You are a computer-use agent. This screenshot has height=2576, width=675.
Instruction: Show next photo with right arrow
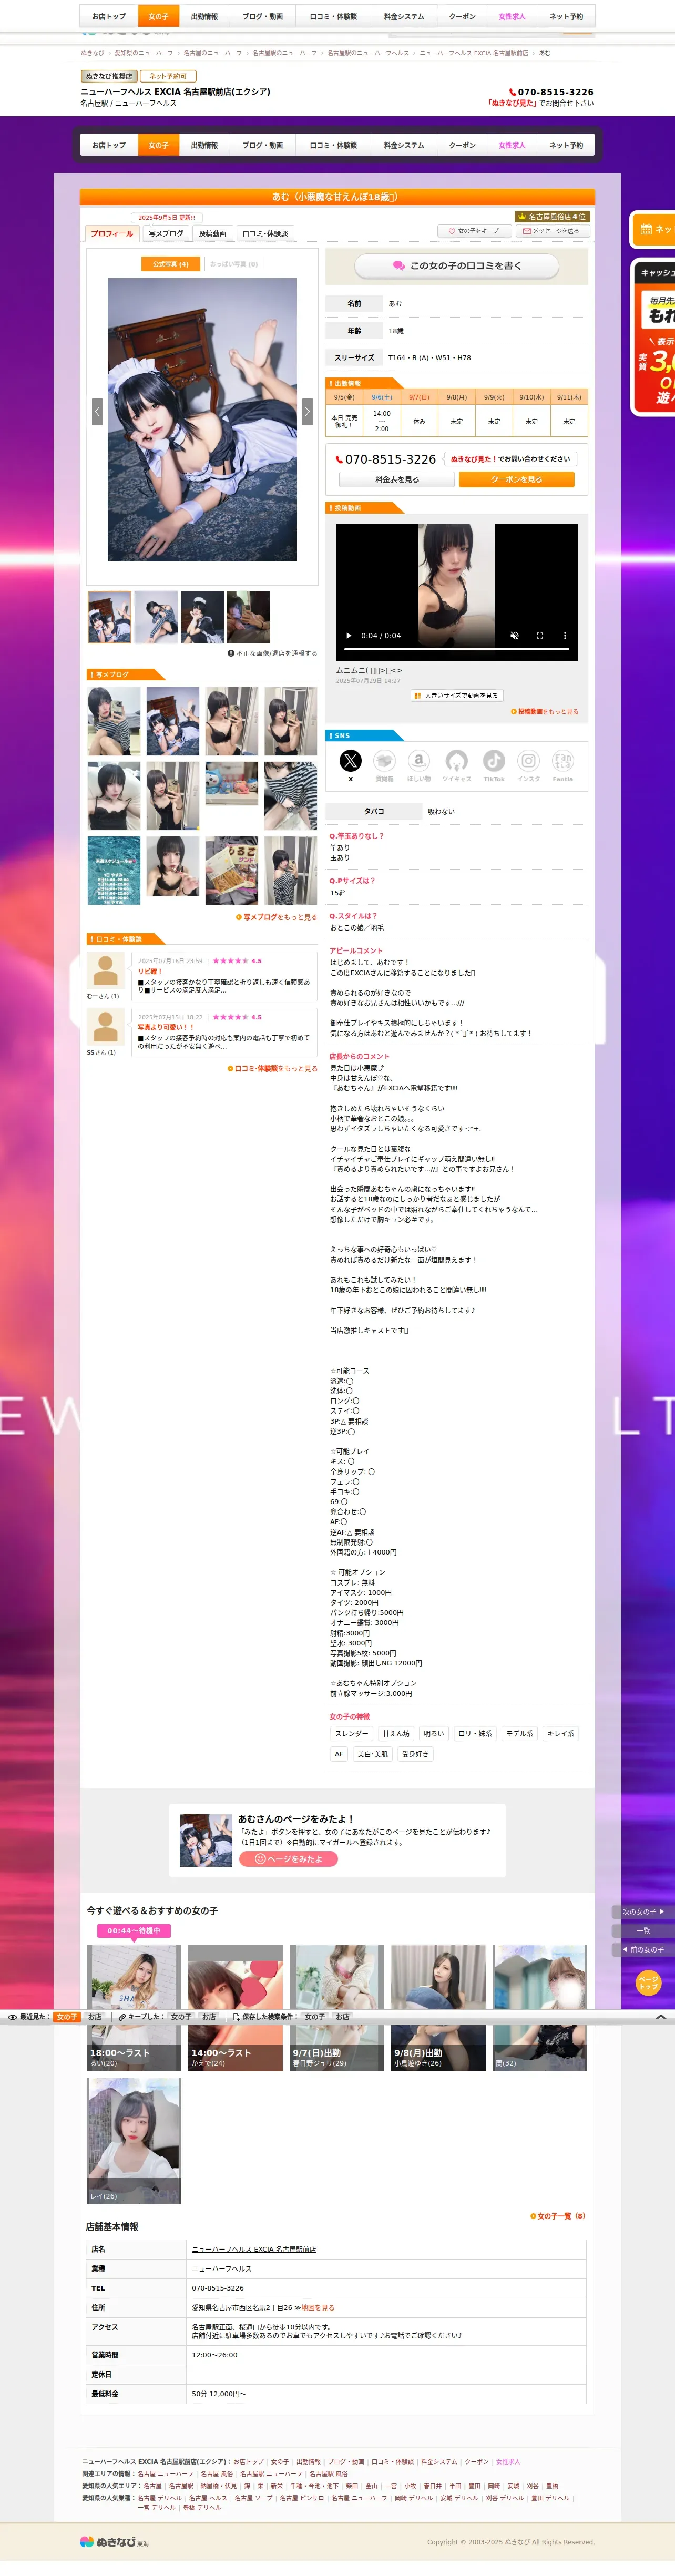(x=307, y=411)
